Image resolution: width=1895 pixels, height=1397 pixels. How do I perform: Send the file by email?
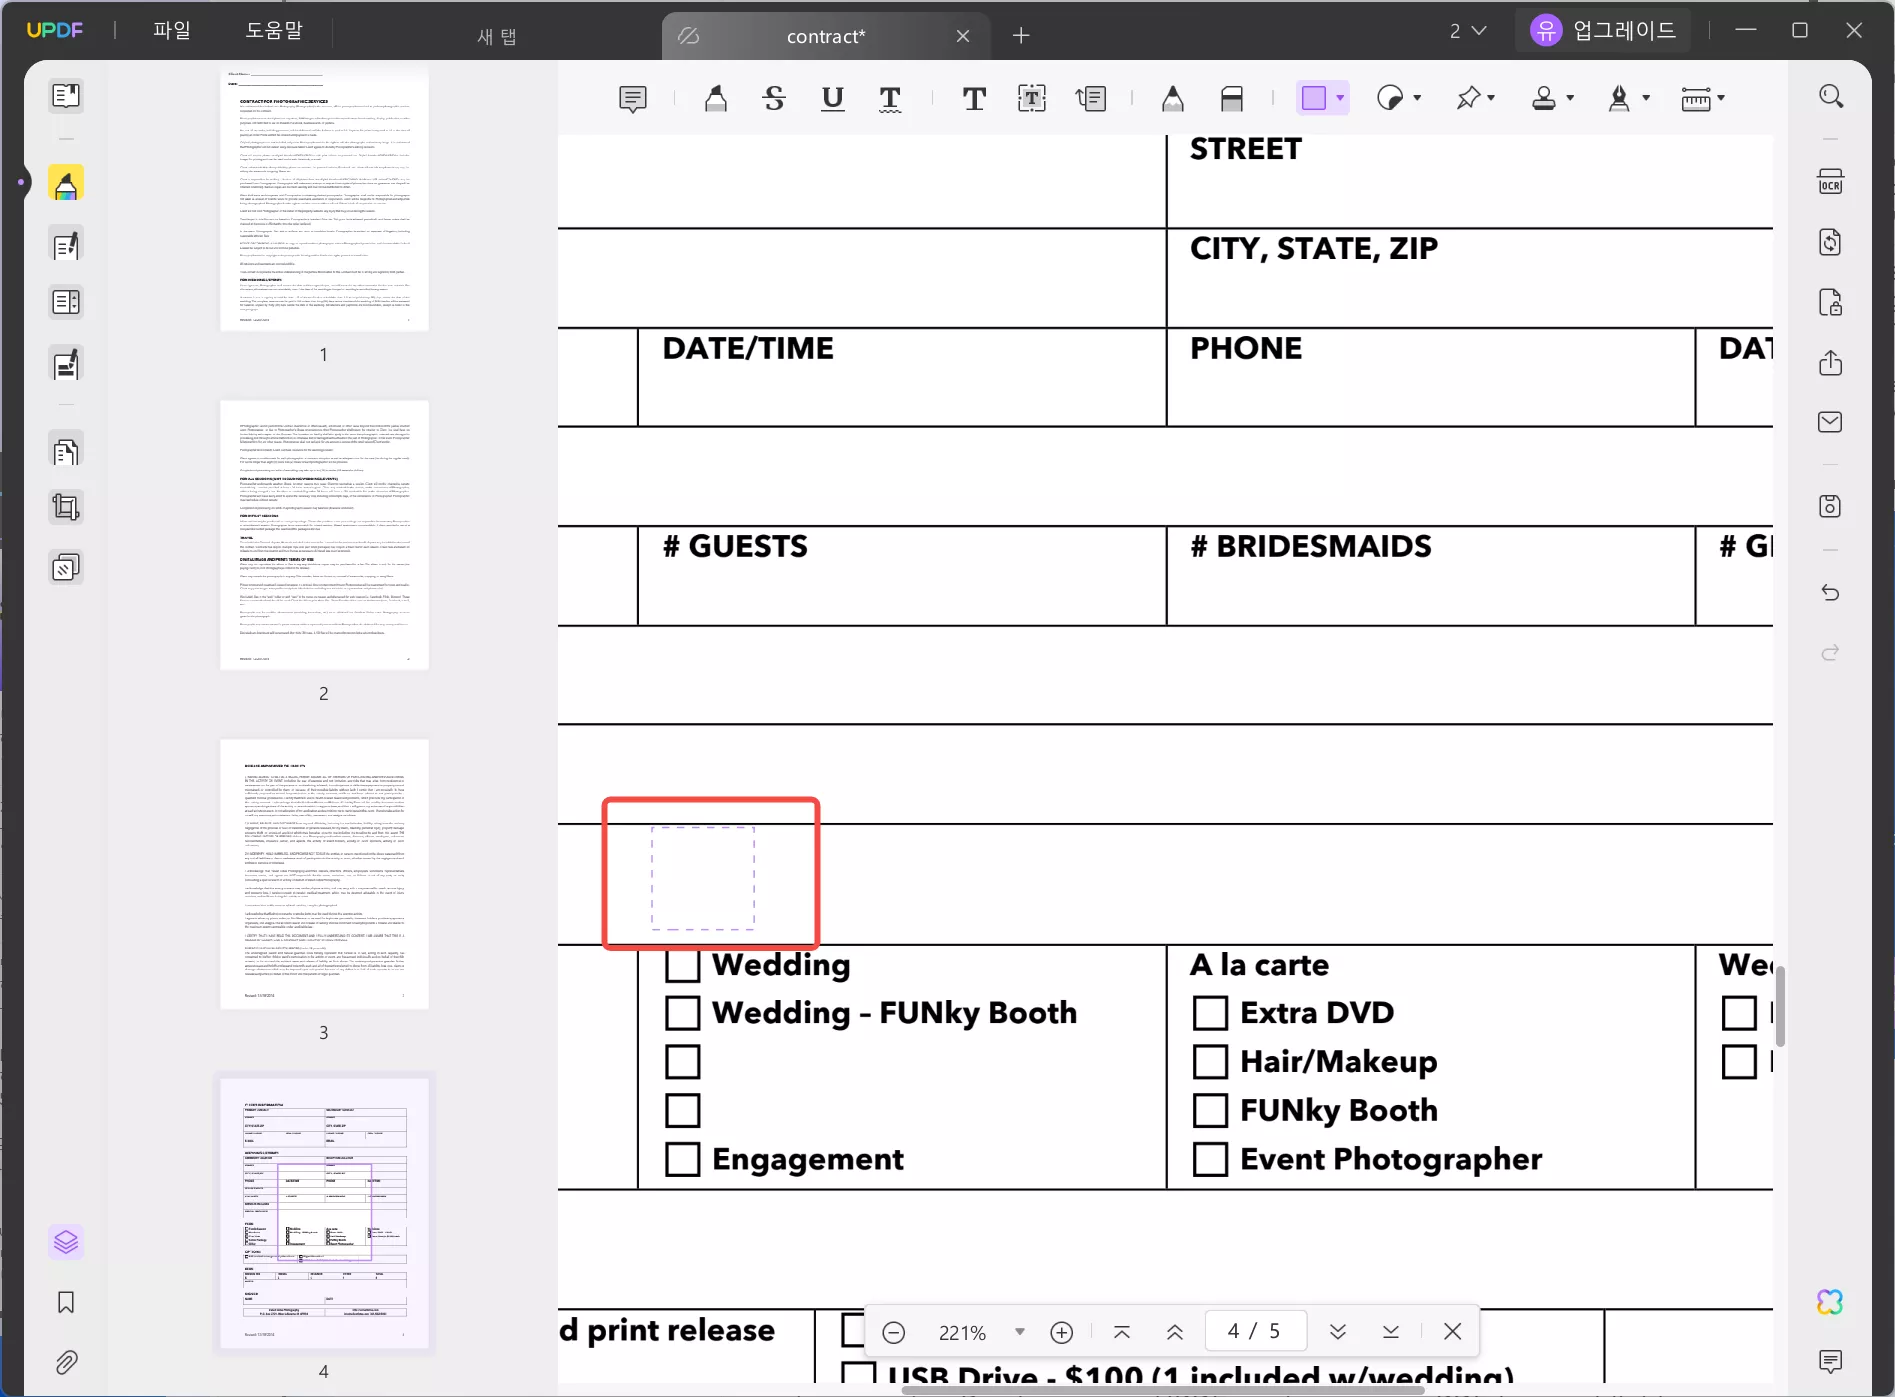click(x=1831, y=422)
